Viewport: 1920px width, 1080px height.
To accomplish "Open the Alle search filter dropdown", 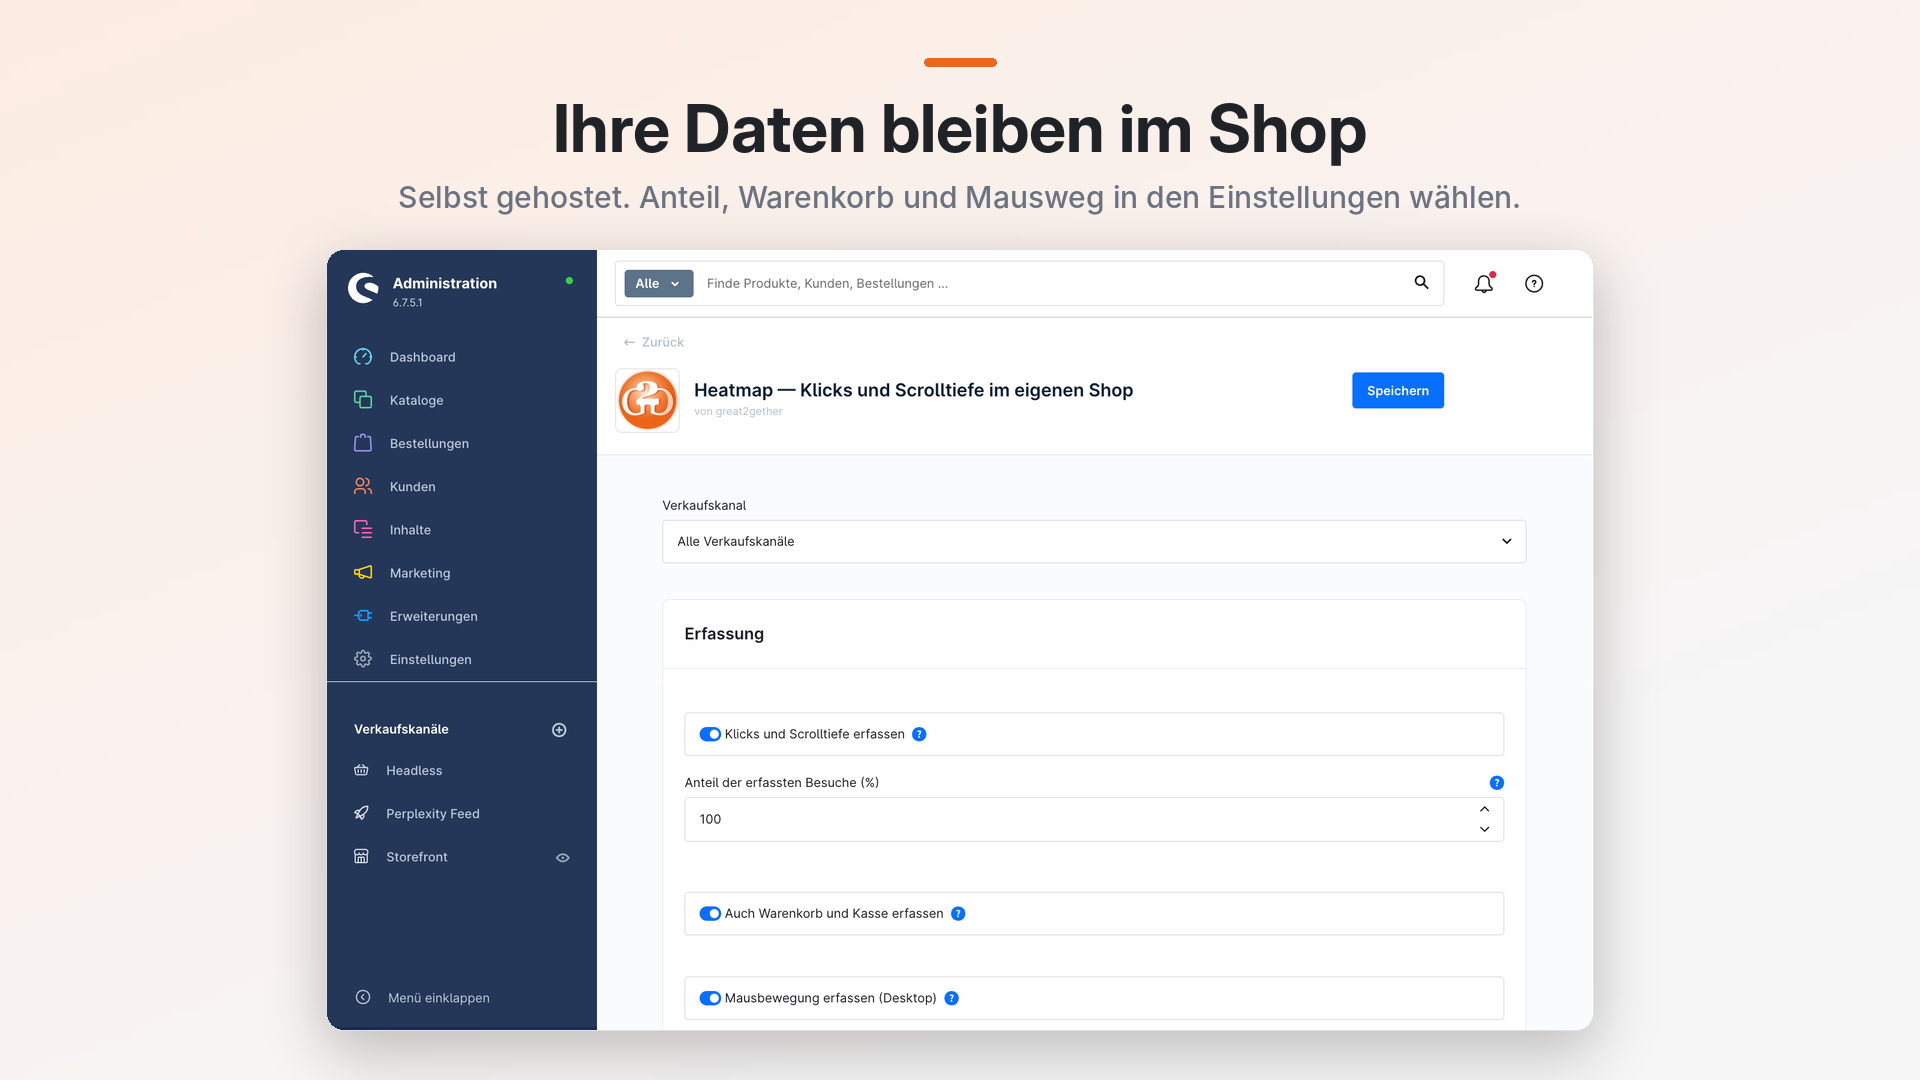I will point(658,284).
